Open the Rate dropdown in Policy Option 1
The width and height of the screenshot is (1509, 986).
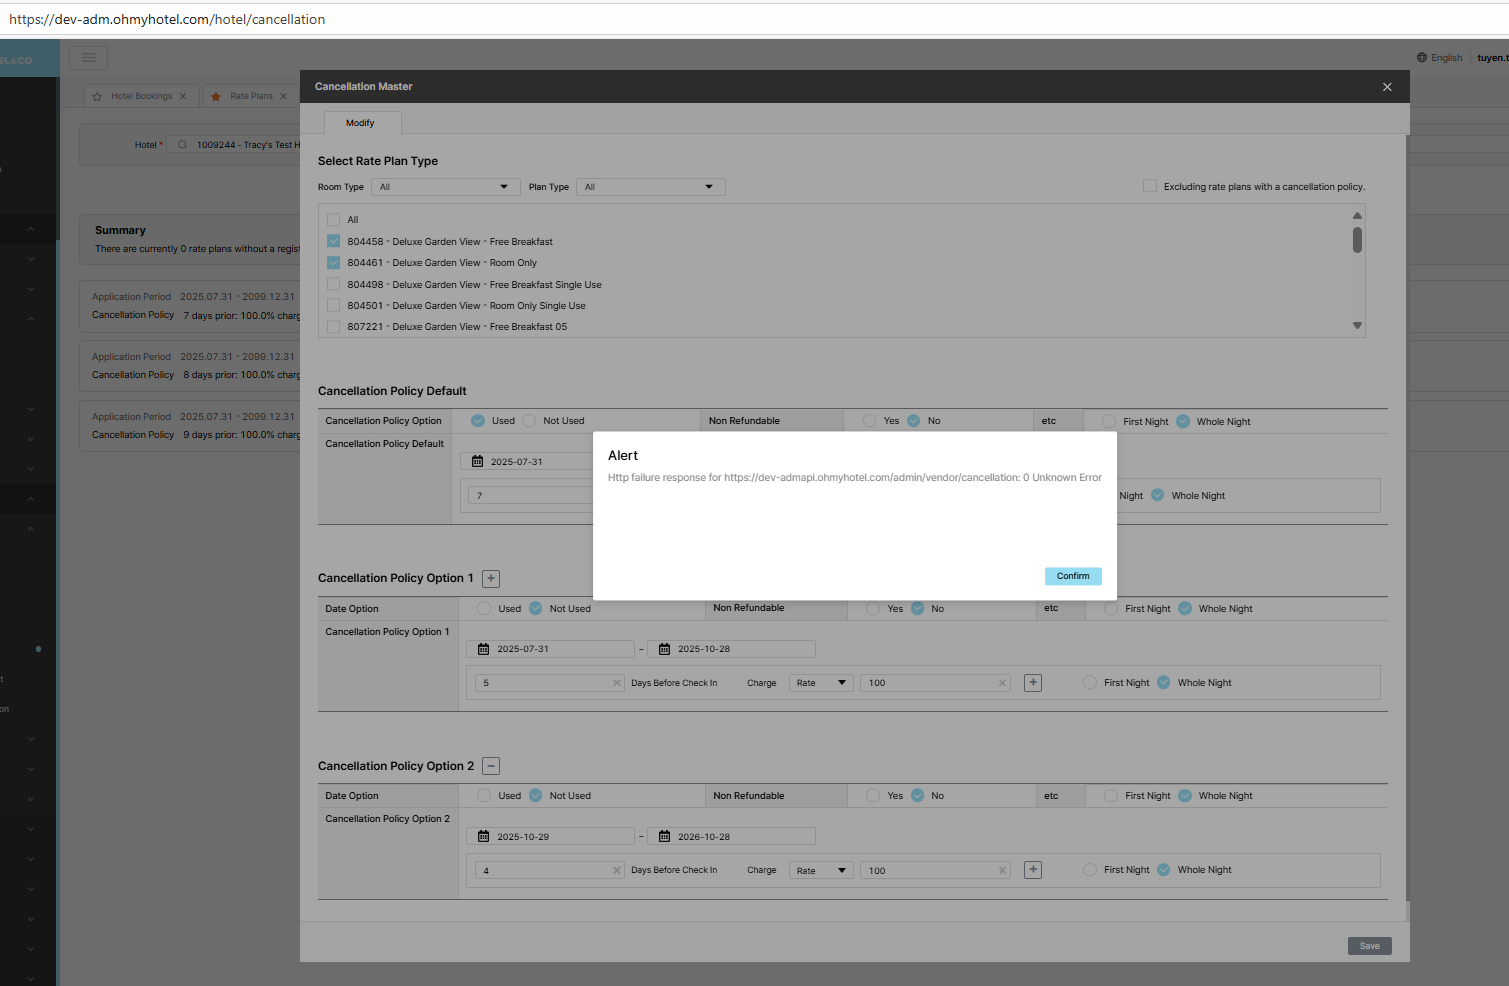point(821,683)
